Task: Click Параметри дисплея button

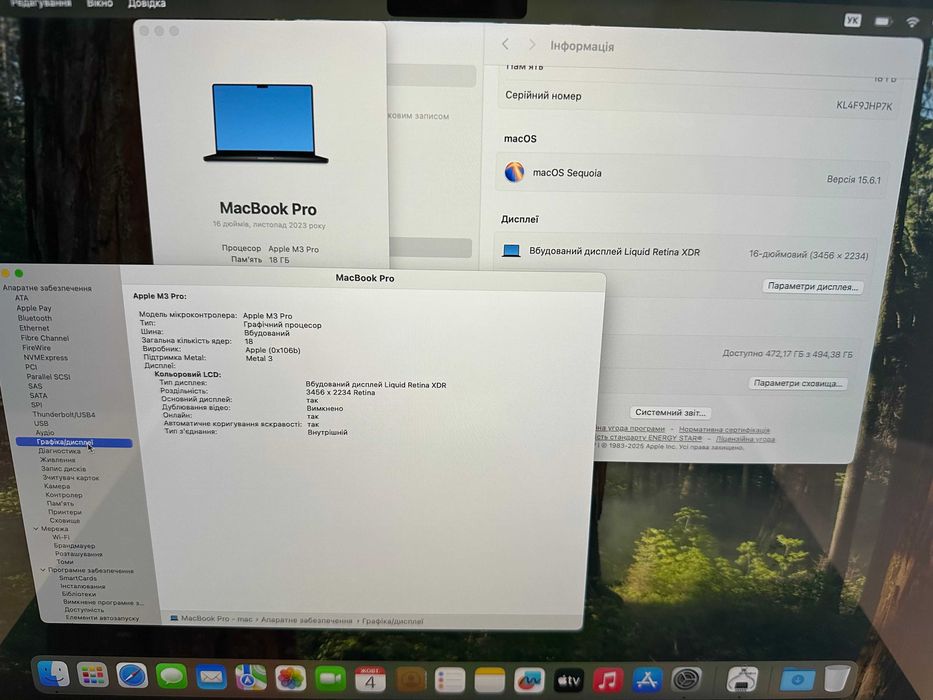Action: (812, 286)
